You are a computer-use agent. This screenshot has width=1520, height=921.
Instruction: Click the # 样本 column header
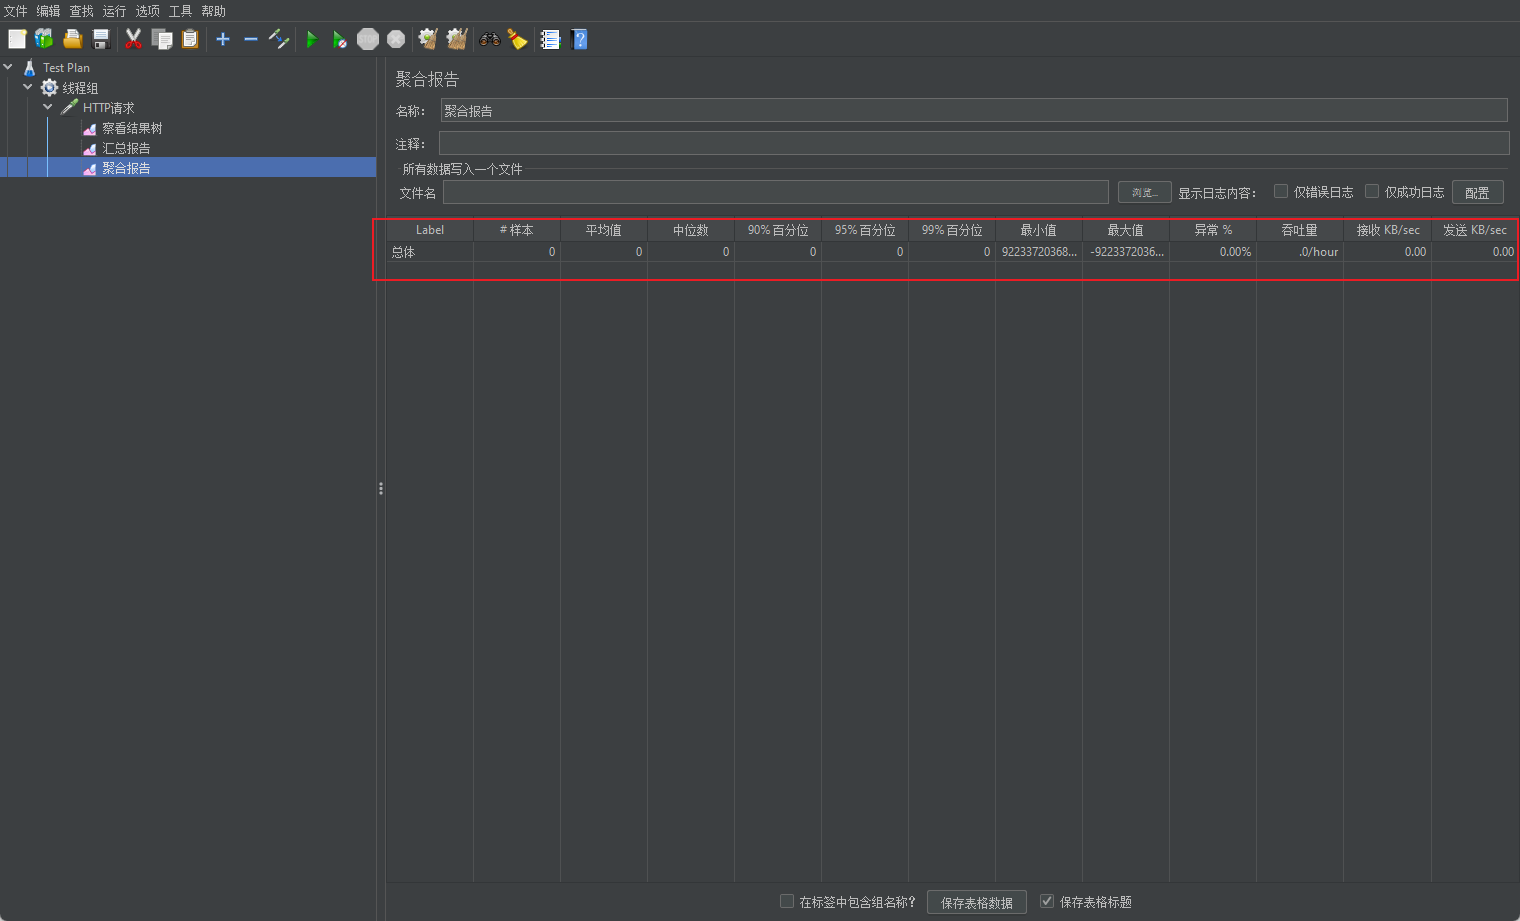(517, 230)
